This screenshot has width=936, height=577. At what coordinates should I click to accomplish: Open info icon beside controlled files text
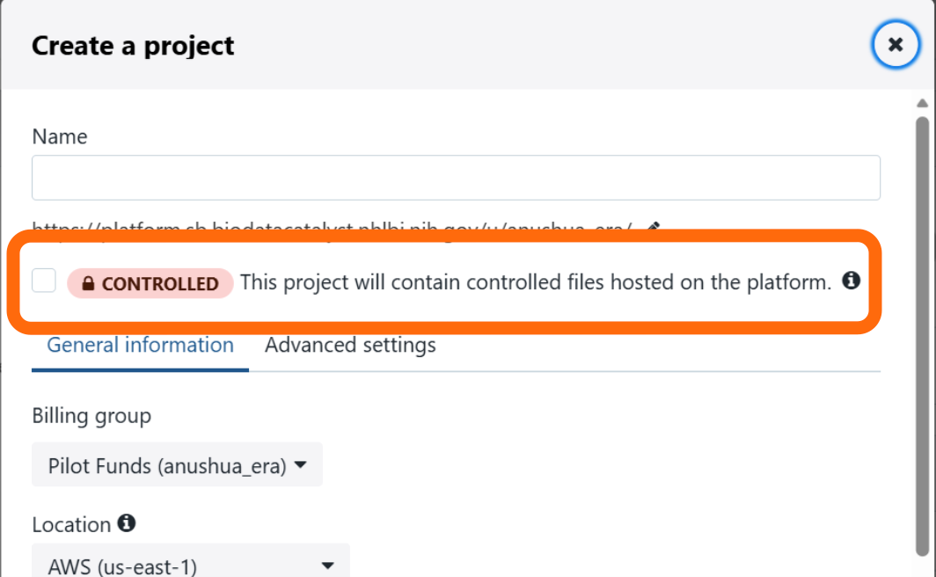851,280
